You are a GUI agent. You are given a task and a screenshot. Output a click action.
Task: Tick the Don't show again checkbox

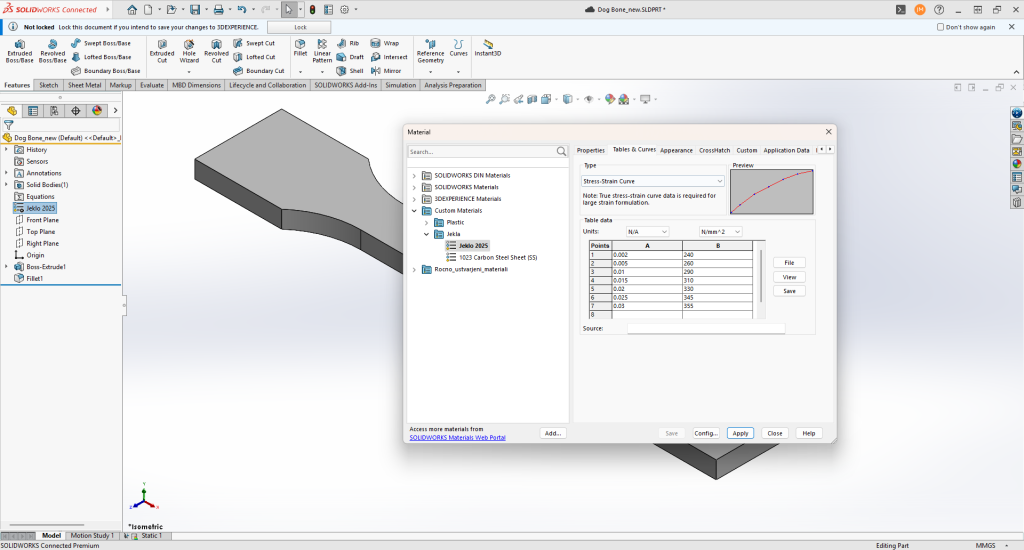940,27
